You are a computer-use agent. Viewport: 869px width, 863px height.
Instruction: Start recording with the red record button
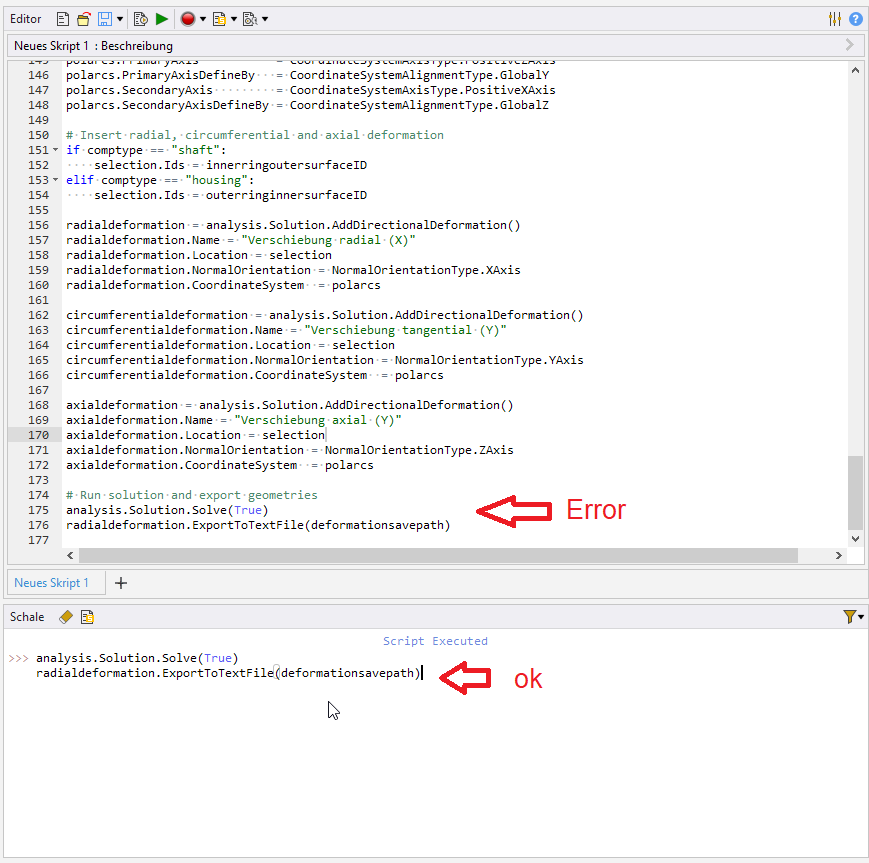188,19
